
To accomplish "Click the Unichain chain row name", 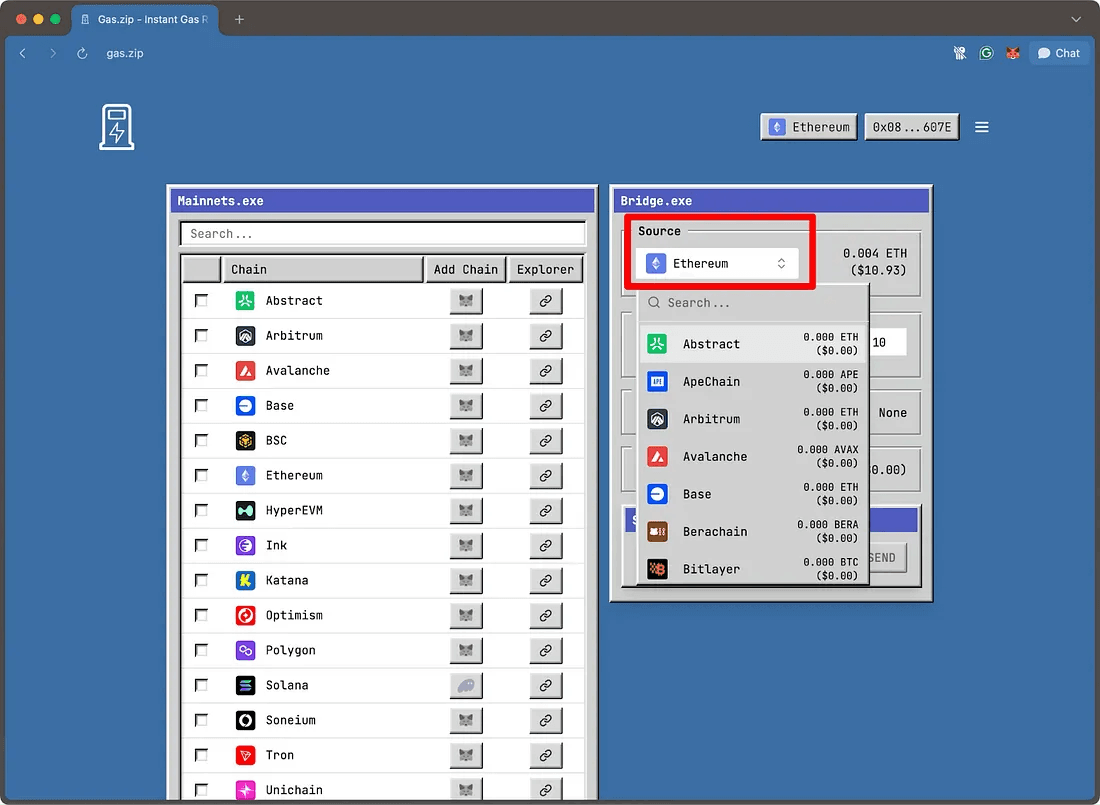I will click(x=294, y=790).
